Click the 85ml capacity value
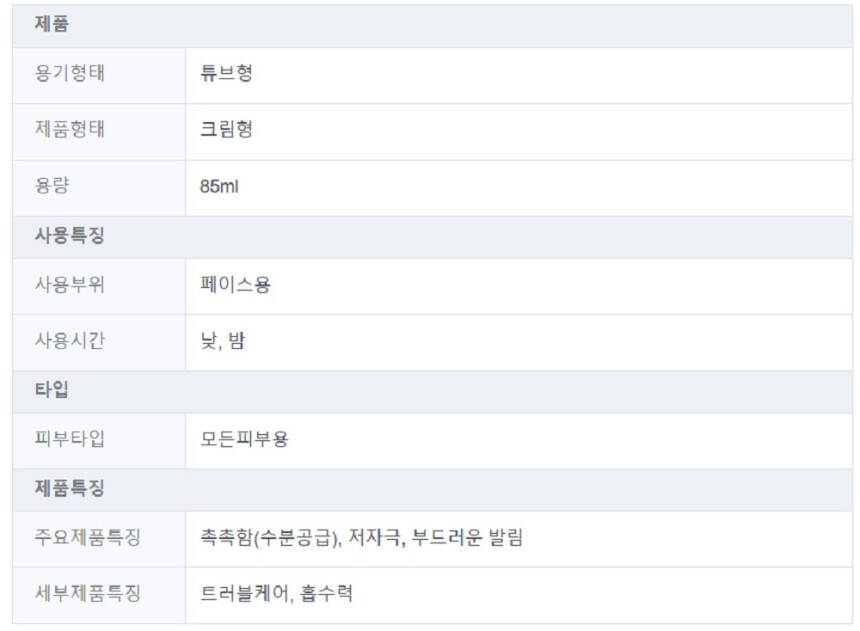 click(x=219, y=187)
